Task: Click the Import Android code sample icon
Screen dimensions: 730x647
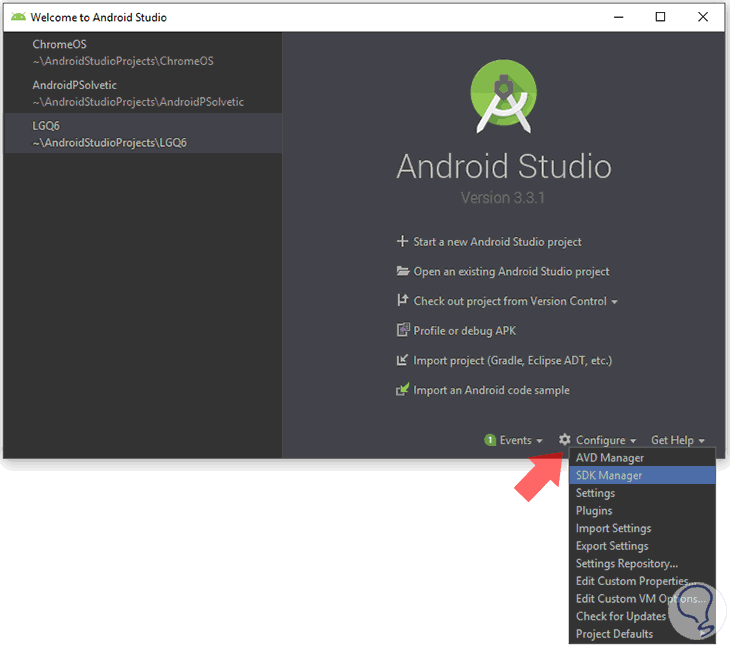Action: click(x=402, y=389)
